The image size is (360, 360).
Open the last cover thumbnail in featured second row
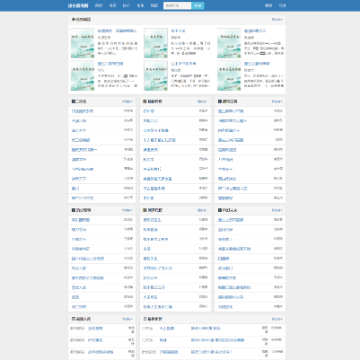coord(229,76)
